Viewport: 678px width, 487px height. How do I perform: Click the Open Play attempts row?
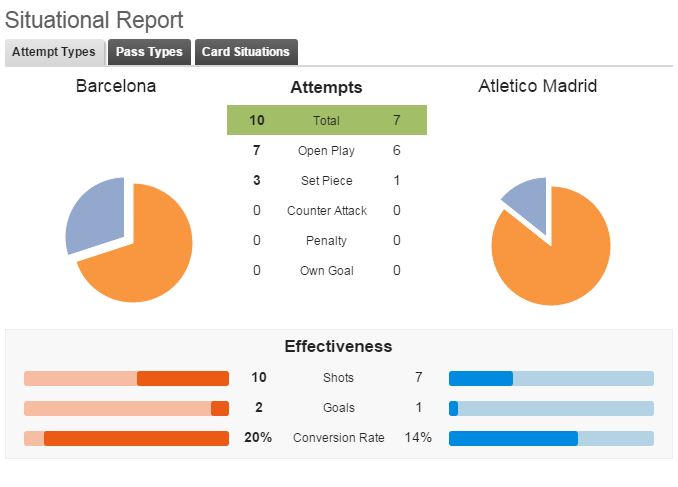pyautogui.click(x=326, y=151)
